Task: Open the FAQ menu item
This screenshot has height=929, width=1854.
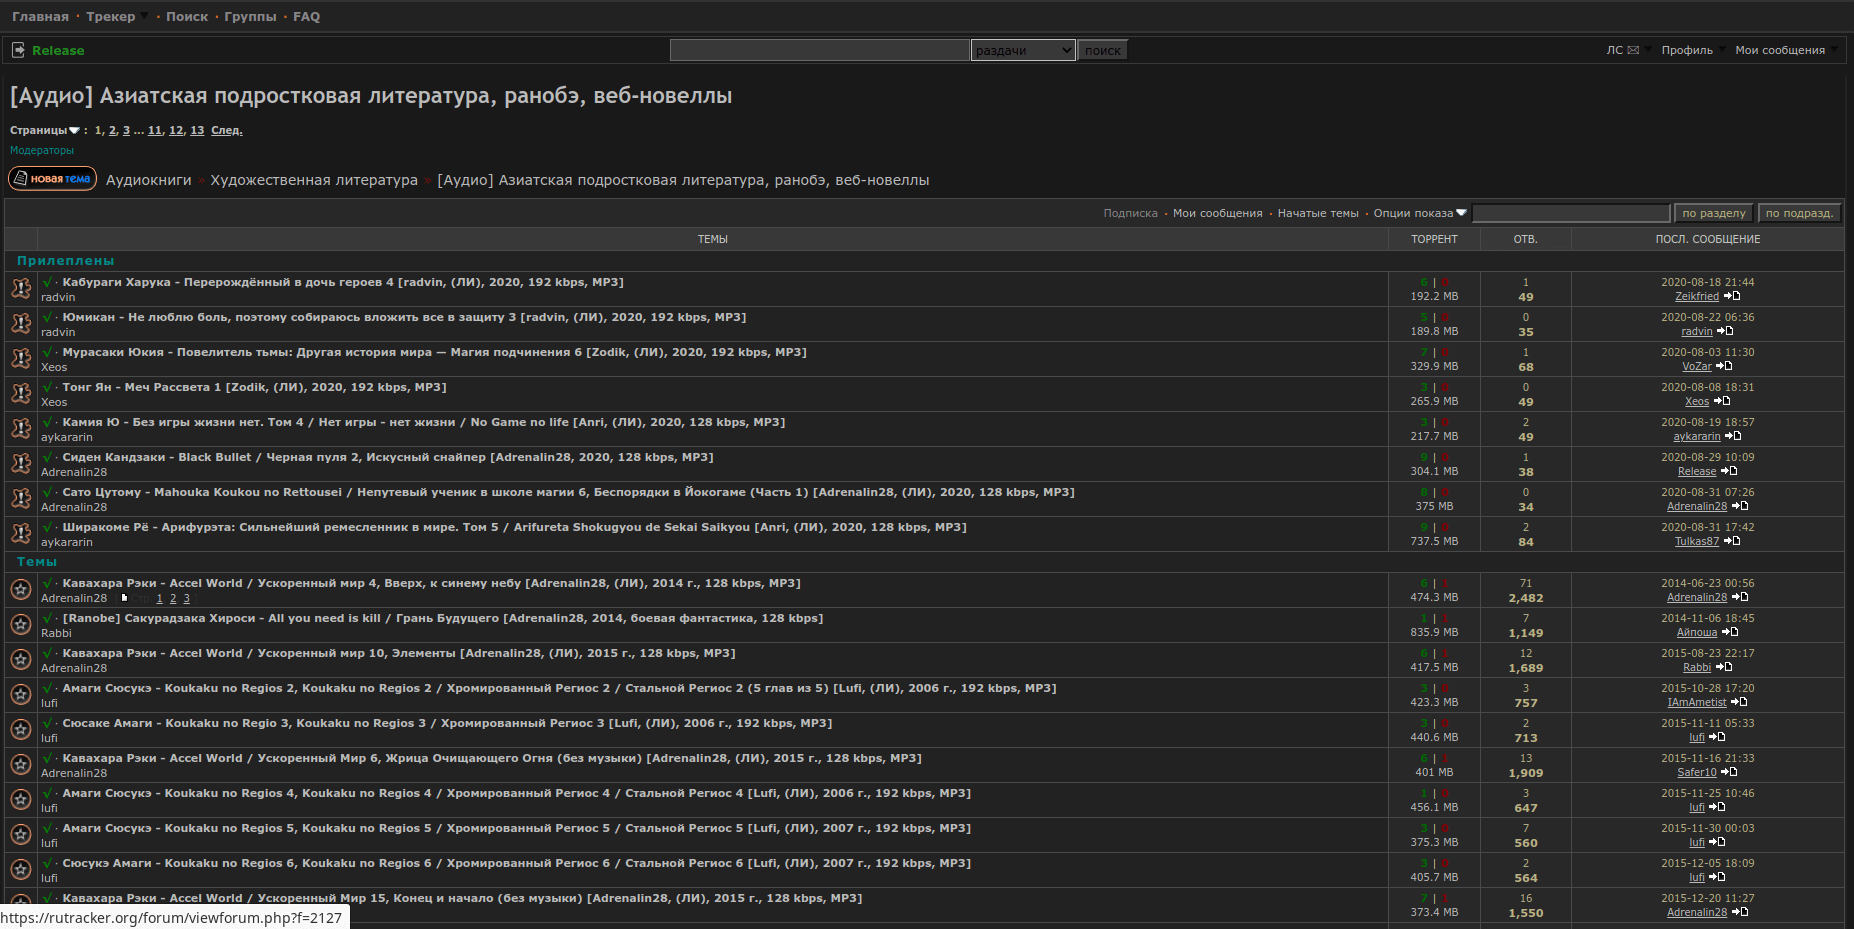Action: coord(305,16)
